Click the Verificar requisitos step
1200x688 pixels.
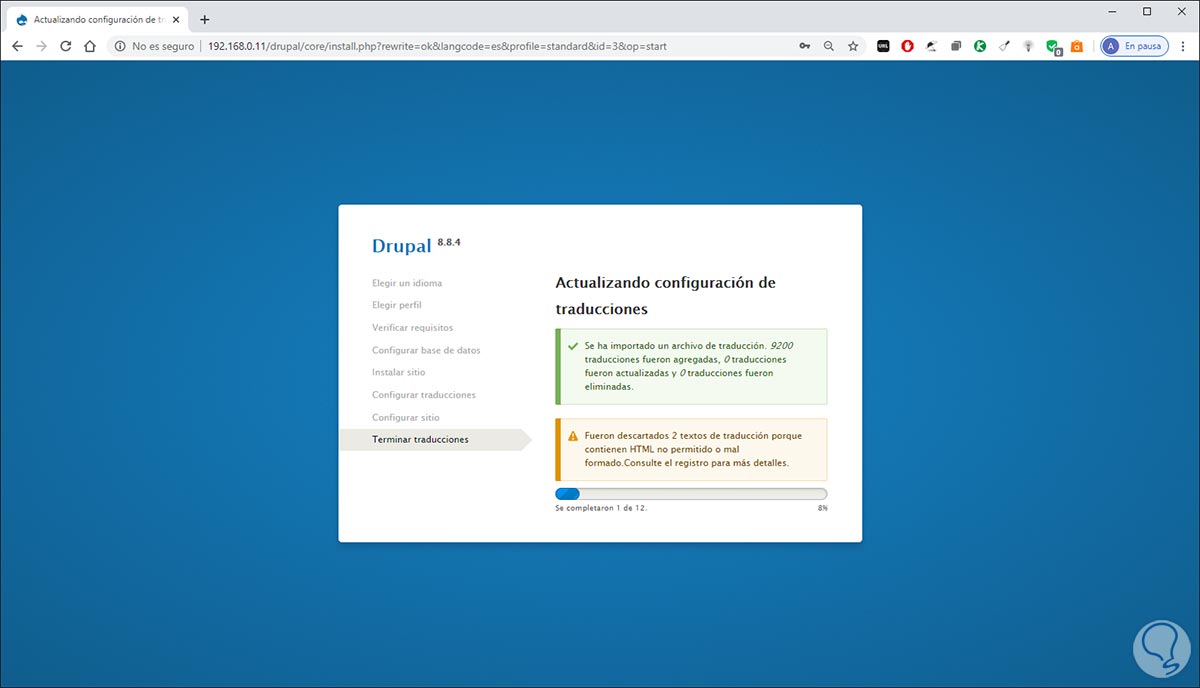(x=412, y=328)
